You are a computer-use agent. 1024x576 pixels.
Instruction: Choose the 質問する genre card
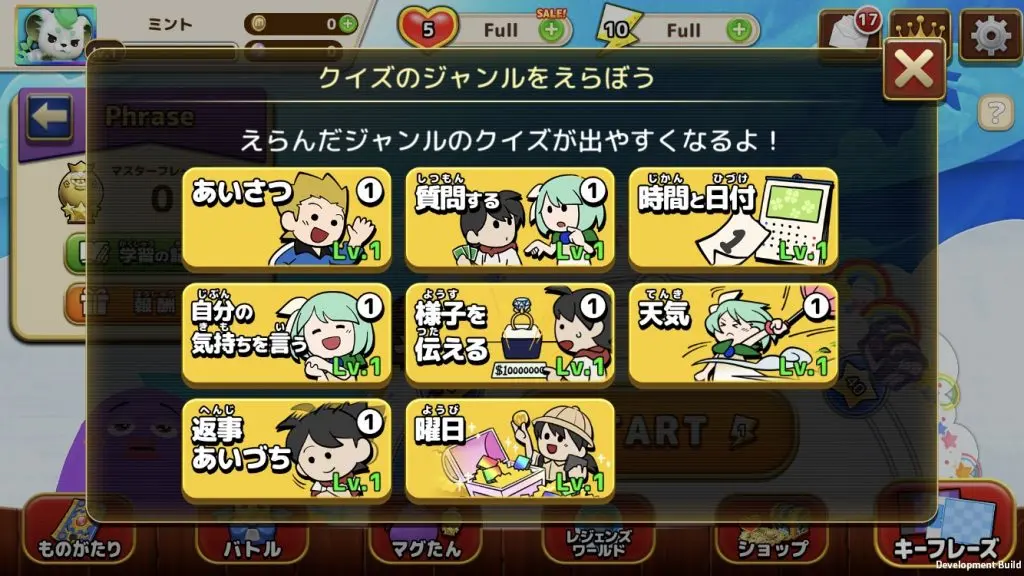coord(510,218)
